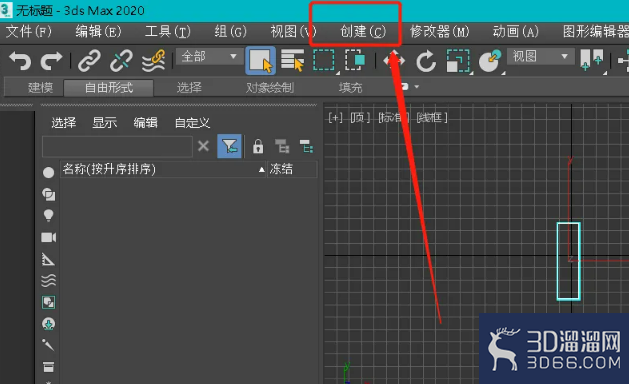The image size is (629, 384).
Task: Toggle display of XRefs download icon
Action: coord(49,324)
